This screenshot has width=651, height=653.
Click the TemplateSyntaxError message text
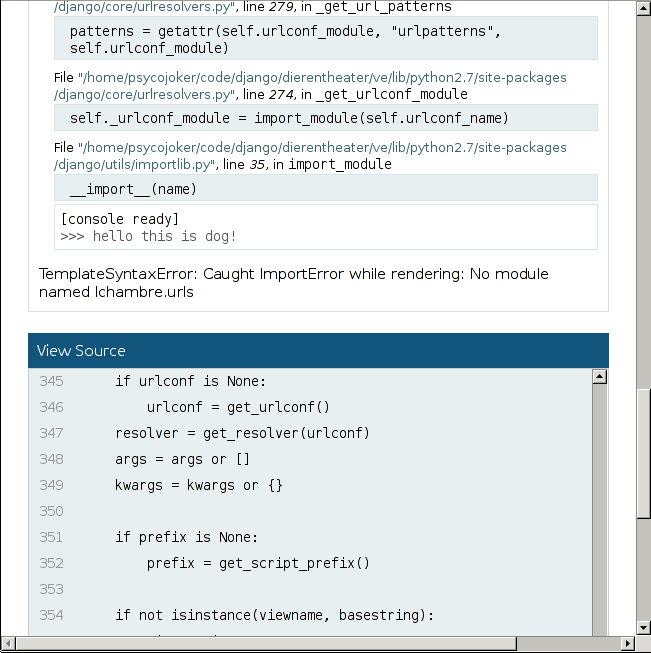293,283
